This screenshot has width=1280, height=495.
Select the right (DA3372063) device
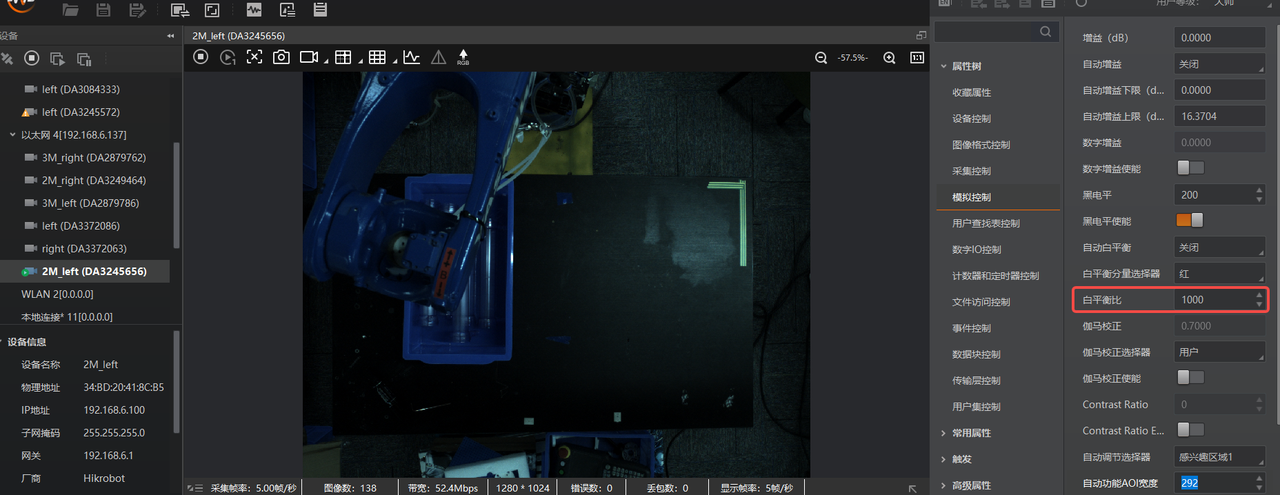pyautogui.click(x=84, y=248)
